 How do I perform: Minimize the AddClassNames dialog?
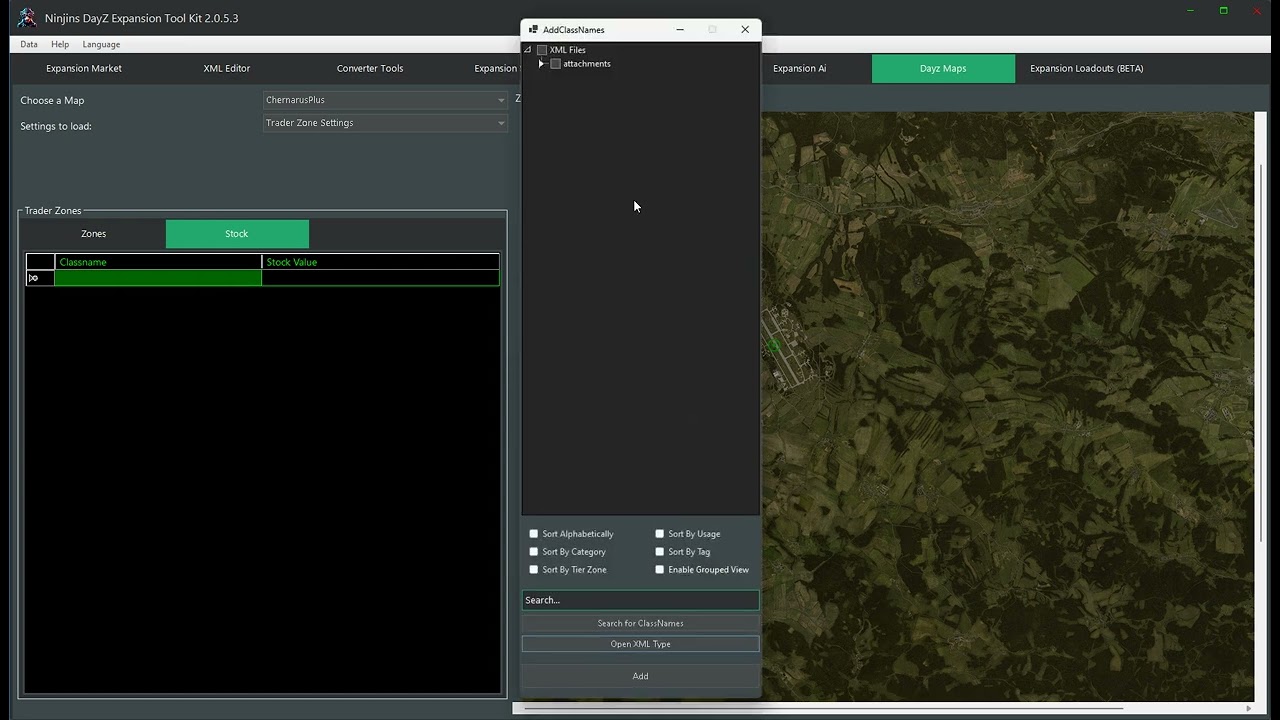tap(680, 30)
